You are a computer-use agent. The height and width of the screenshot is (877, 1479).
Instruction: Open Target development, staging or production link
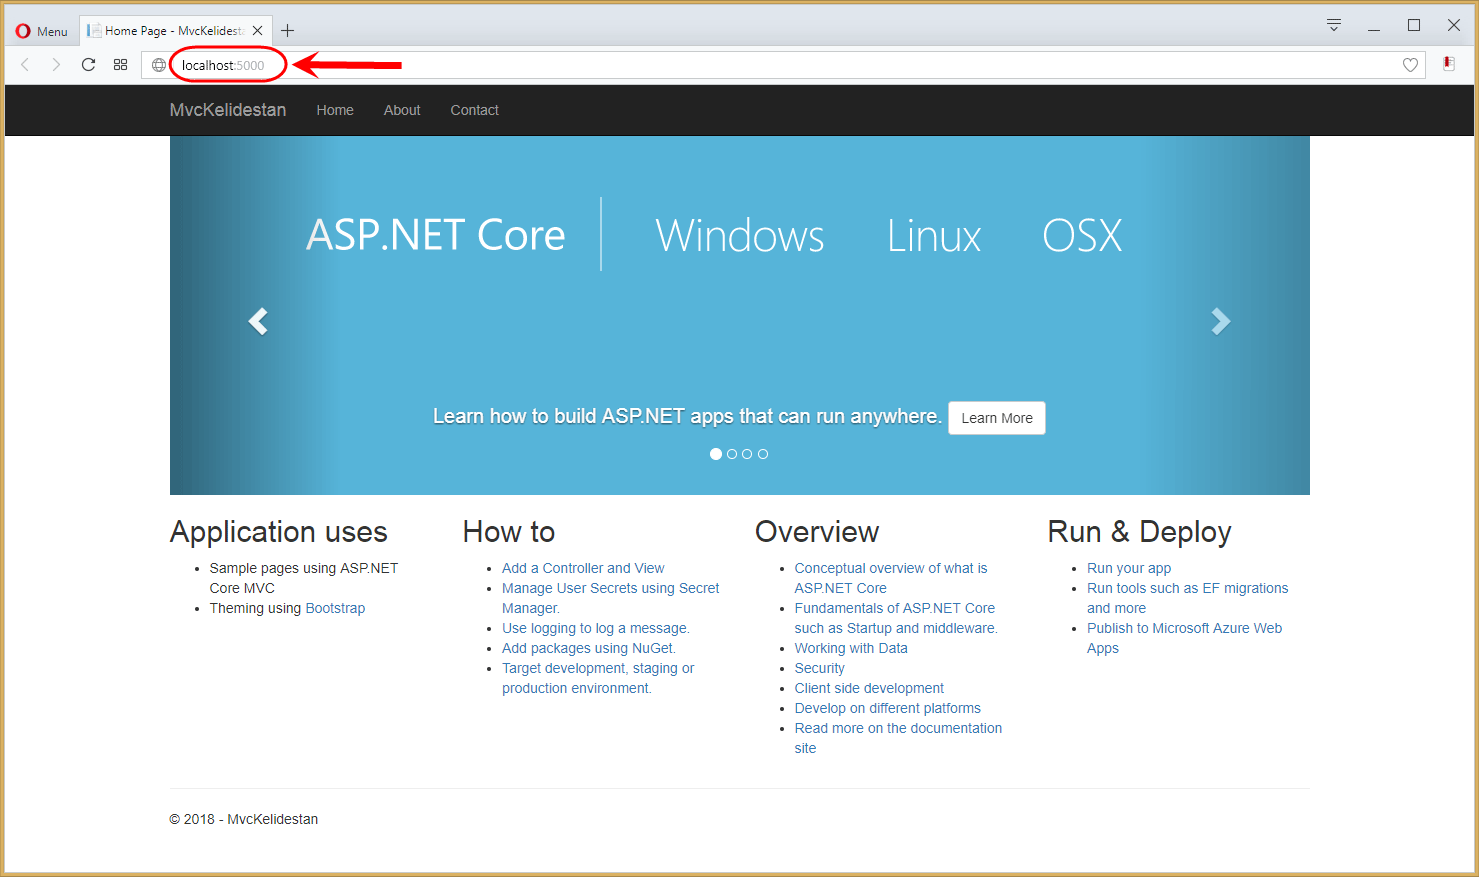click(x=598, y=678)
